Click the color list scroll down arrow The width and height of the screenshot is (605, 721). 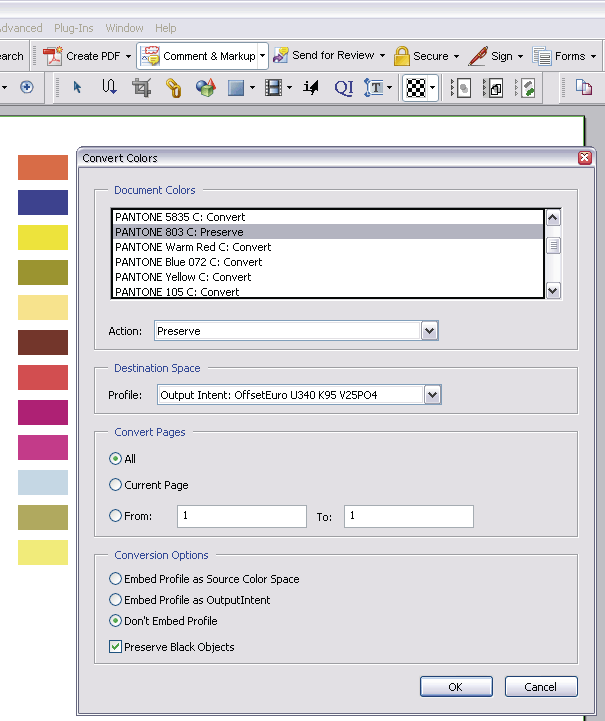[553, 291]
